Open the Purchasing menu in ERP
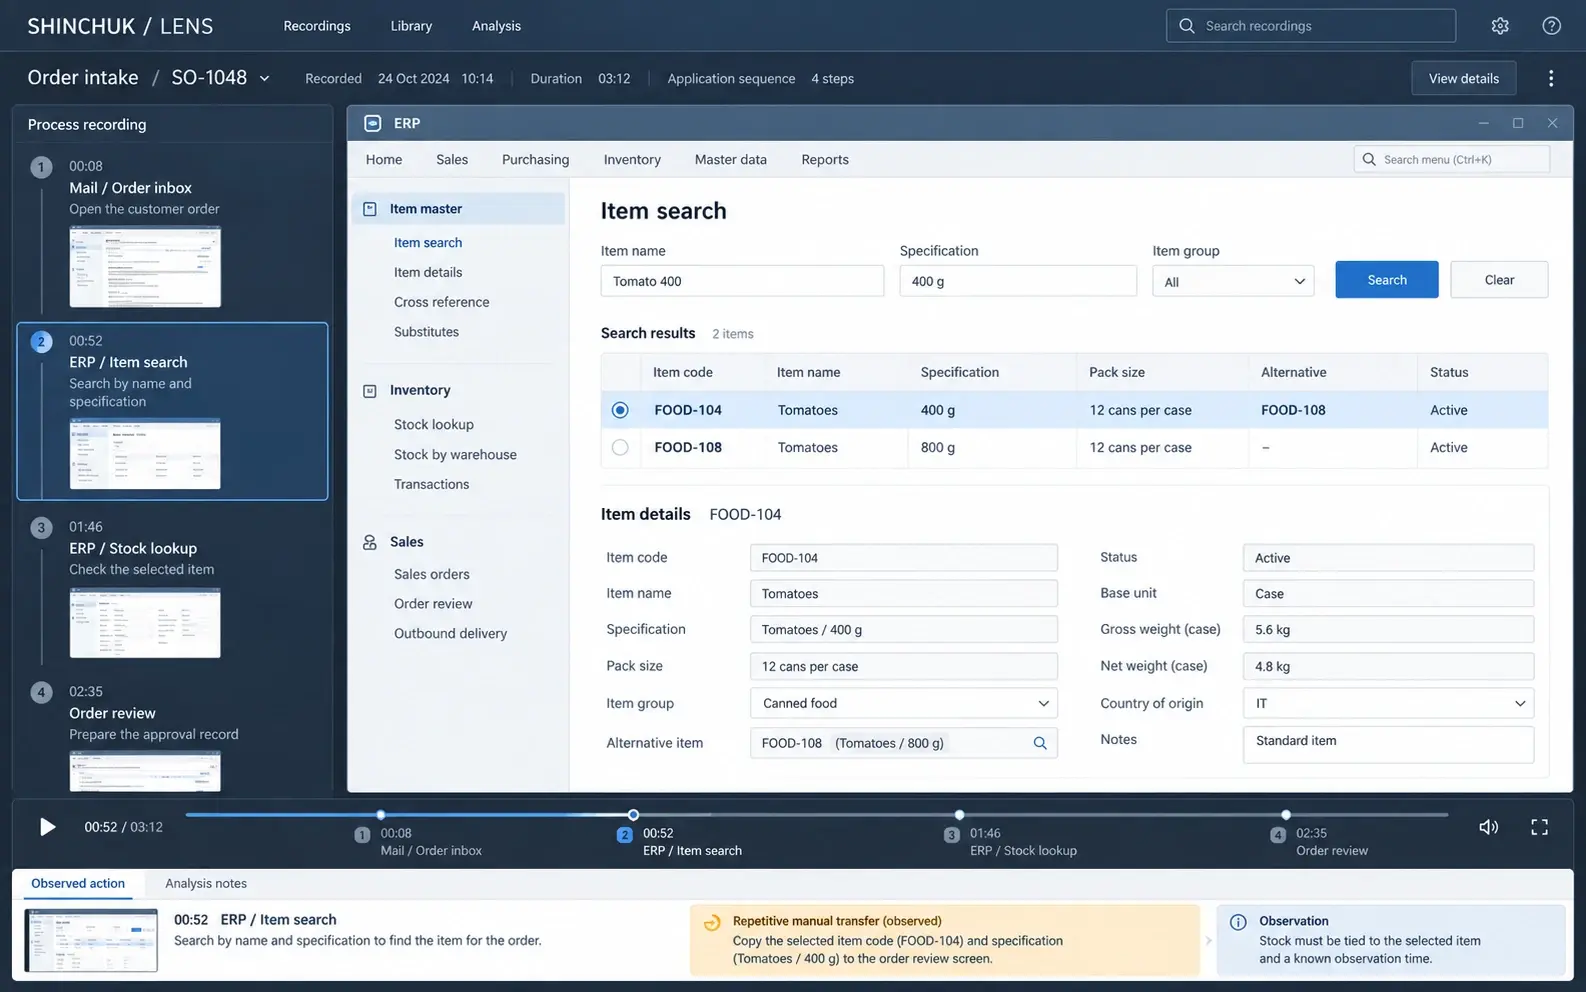 point(535,159)
